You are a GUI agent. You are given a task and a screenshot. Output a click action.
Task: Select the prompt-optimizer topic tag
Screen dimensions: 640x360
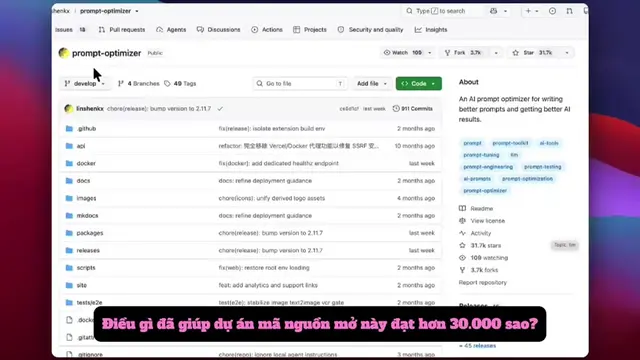tap(485, 191)
